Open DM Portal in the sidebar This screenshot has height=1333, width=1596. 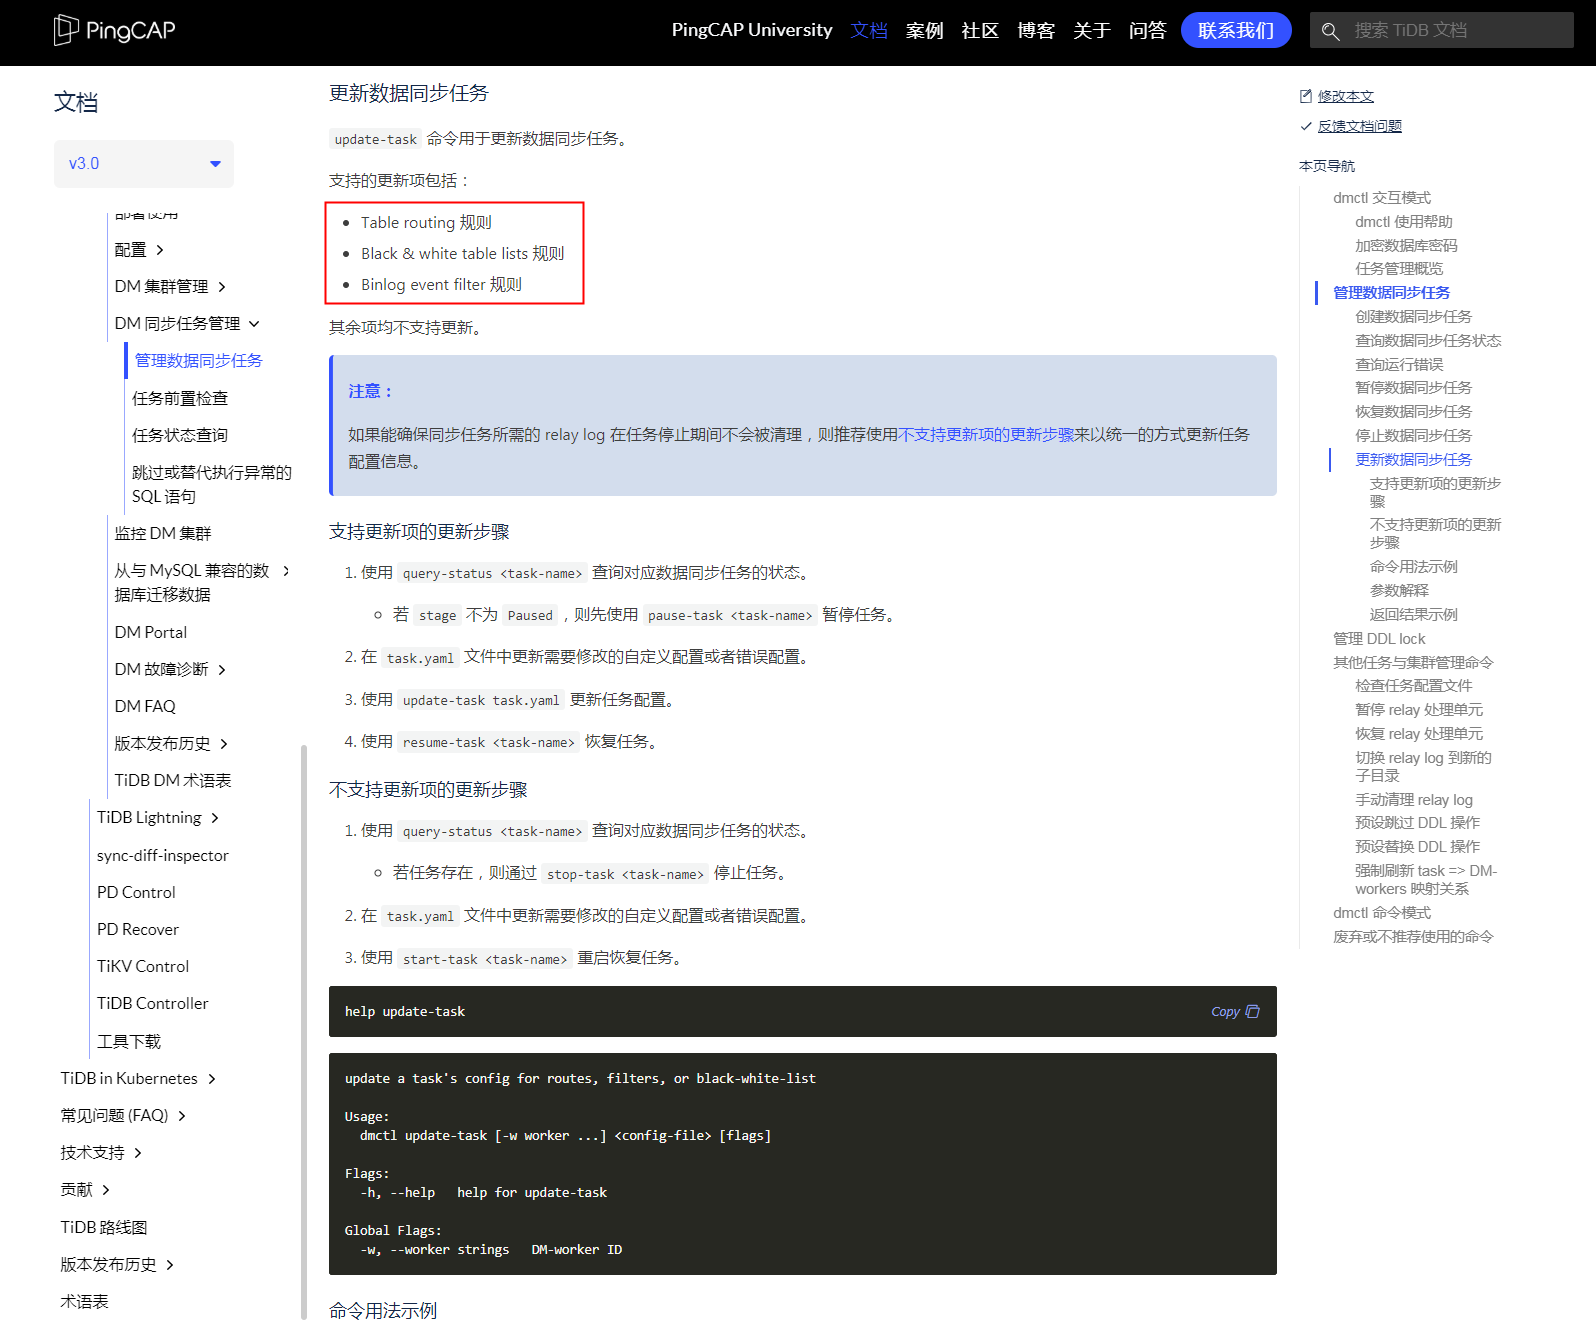pyautogui.click(x=151, y=633)
